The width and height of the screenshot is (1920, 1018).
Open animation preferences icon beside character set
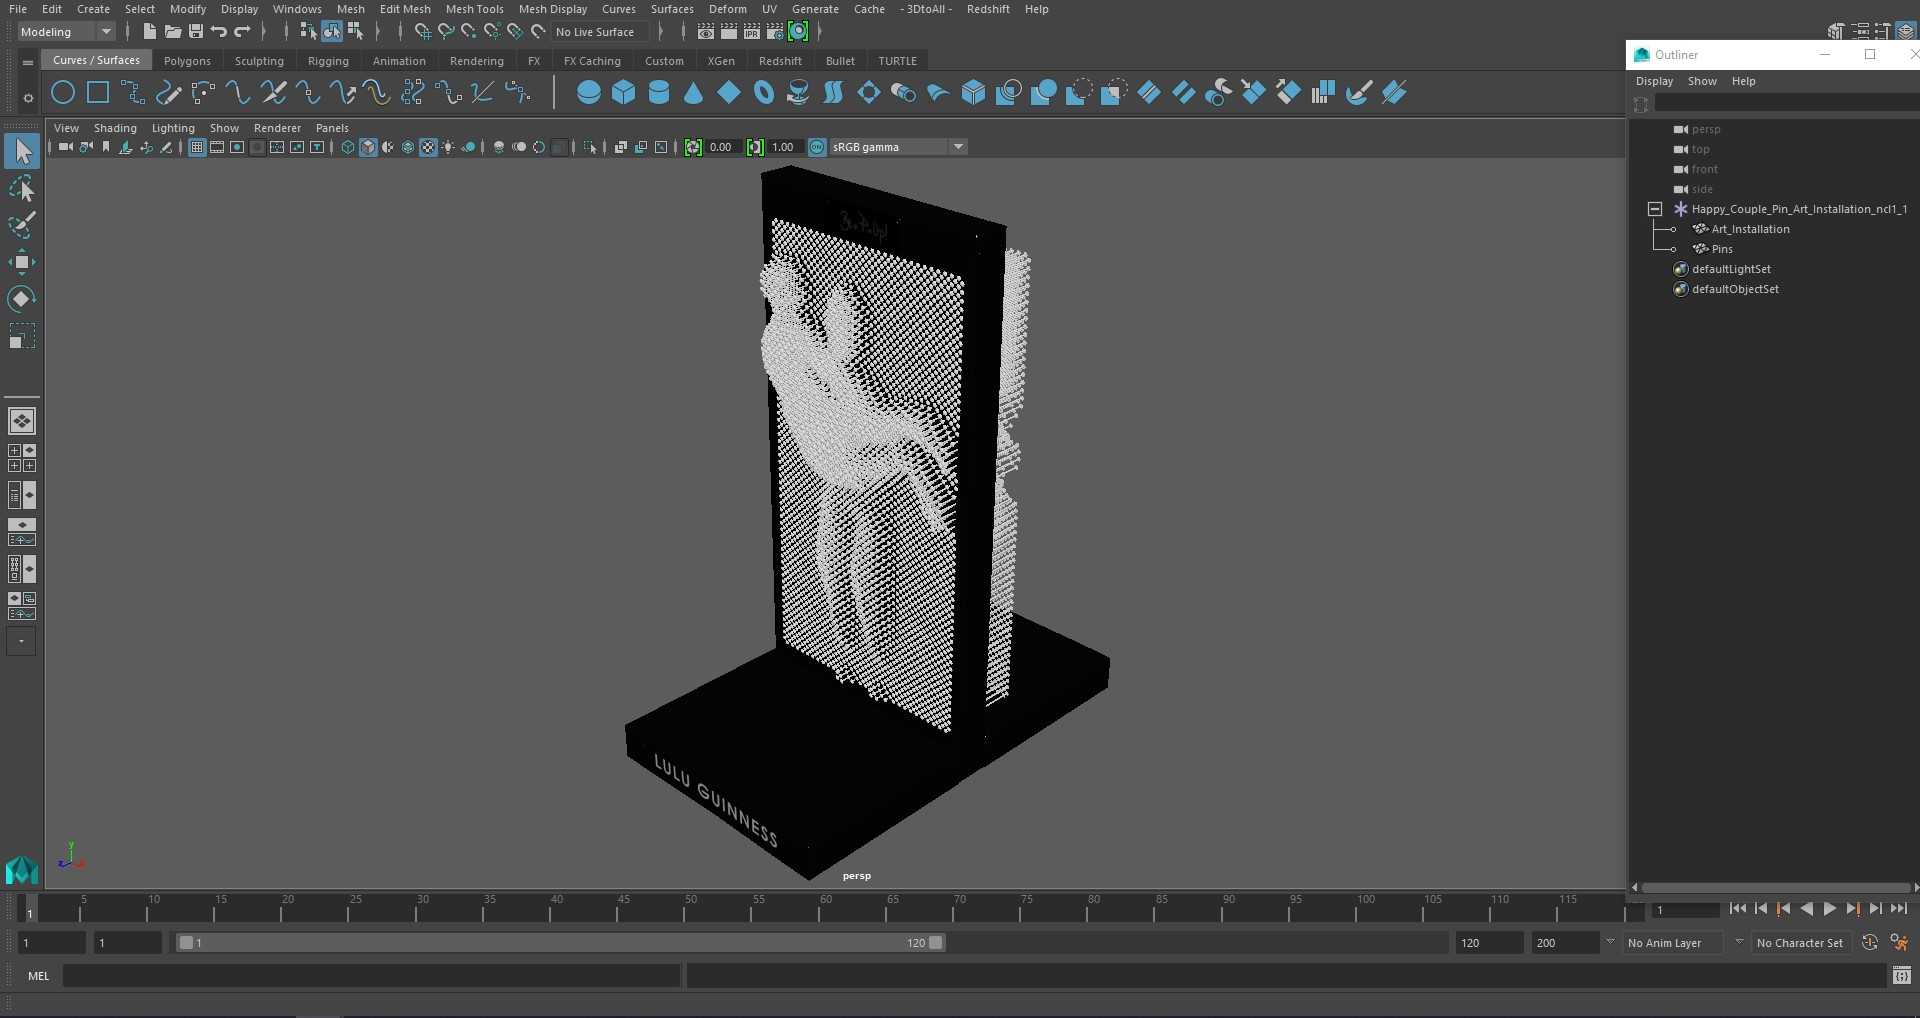coord(1899,943)
